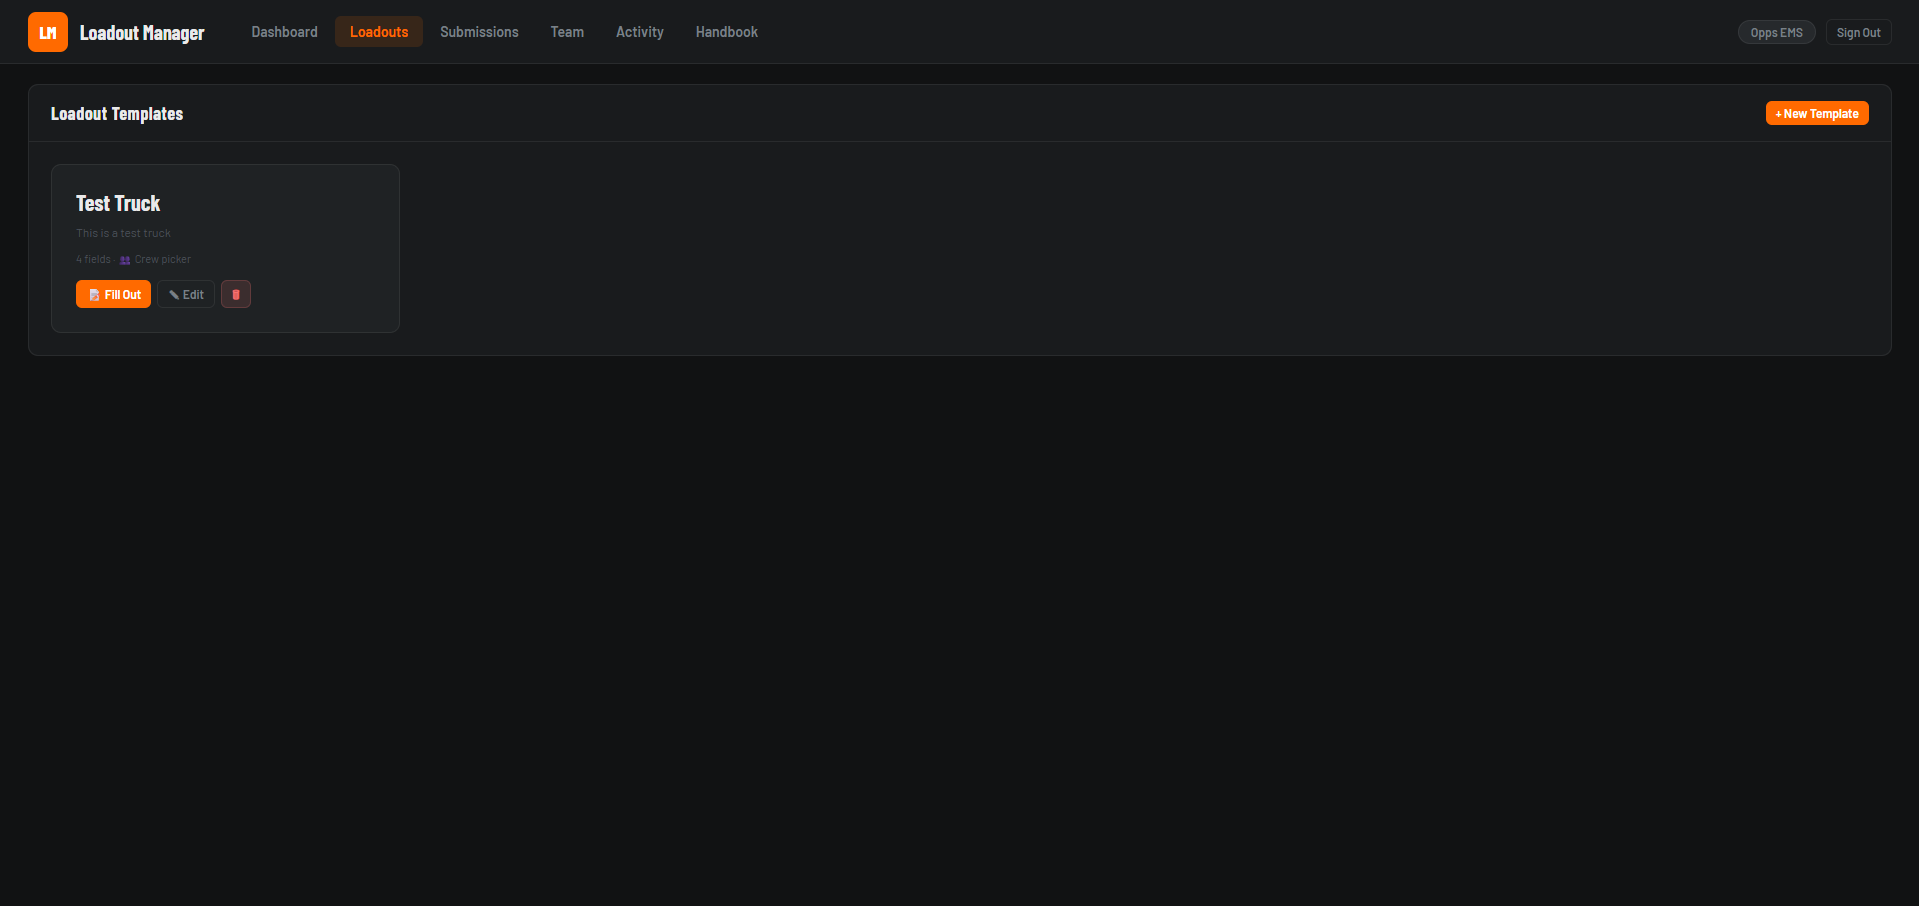Go to the Submissions tab

tap(479, 32)
